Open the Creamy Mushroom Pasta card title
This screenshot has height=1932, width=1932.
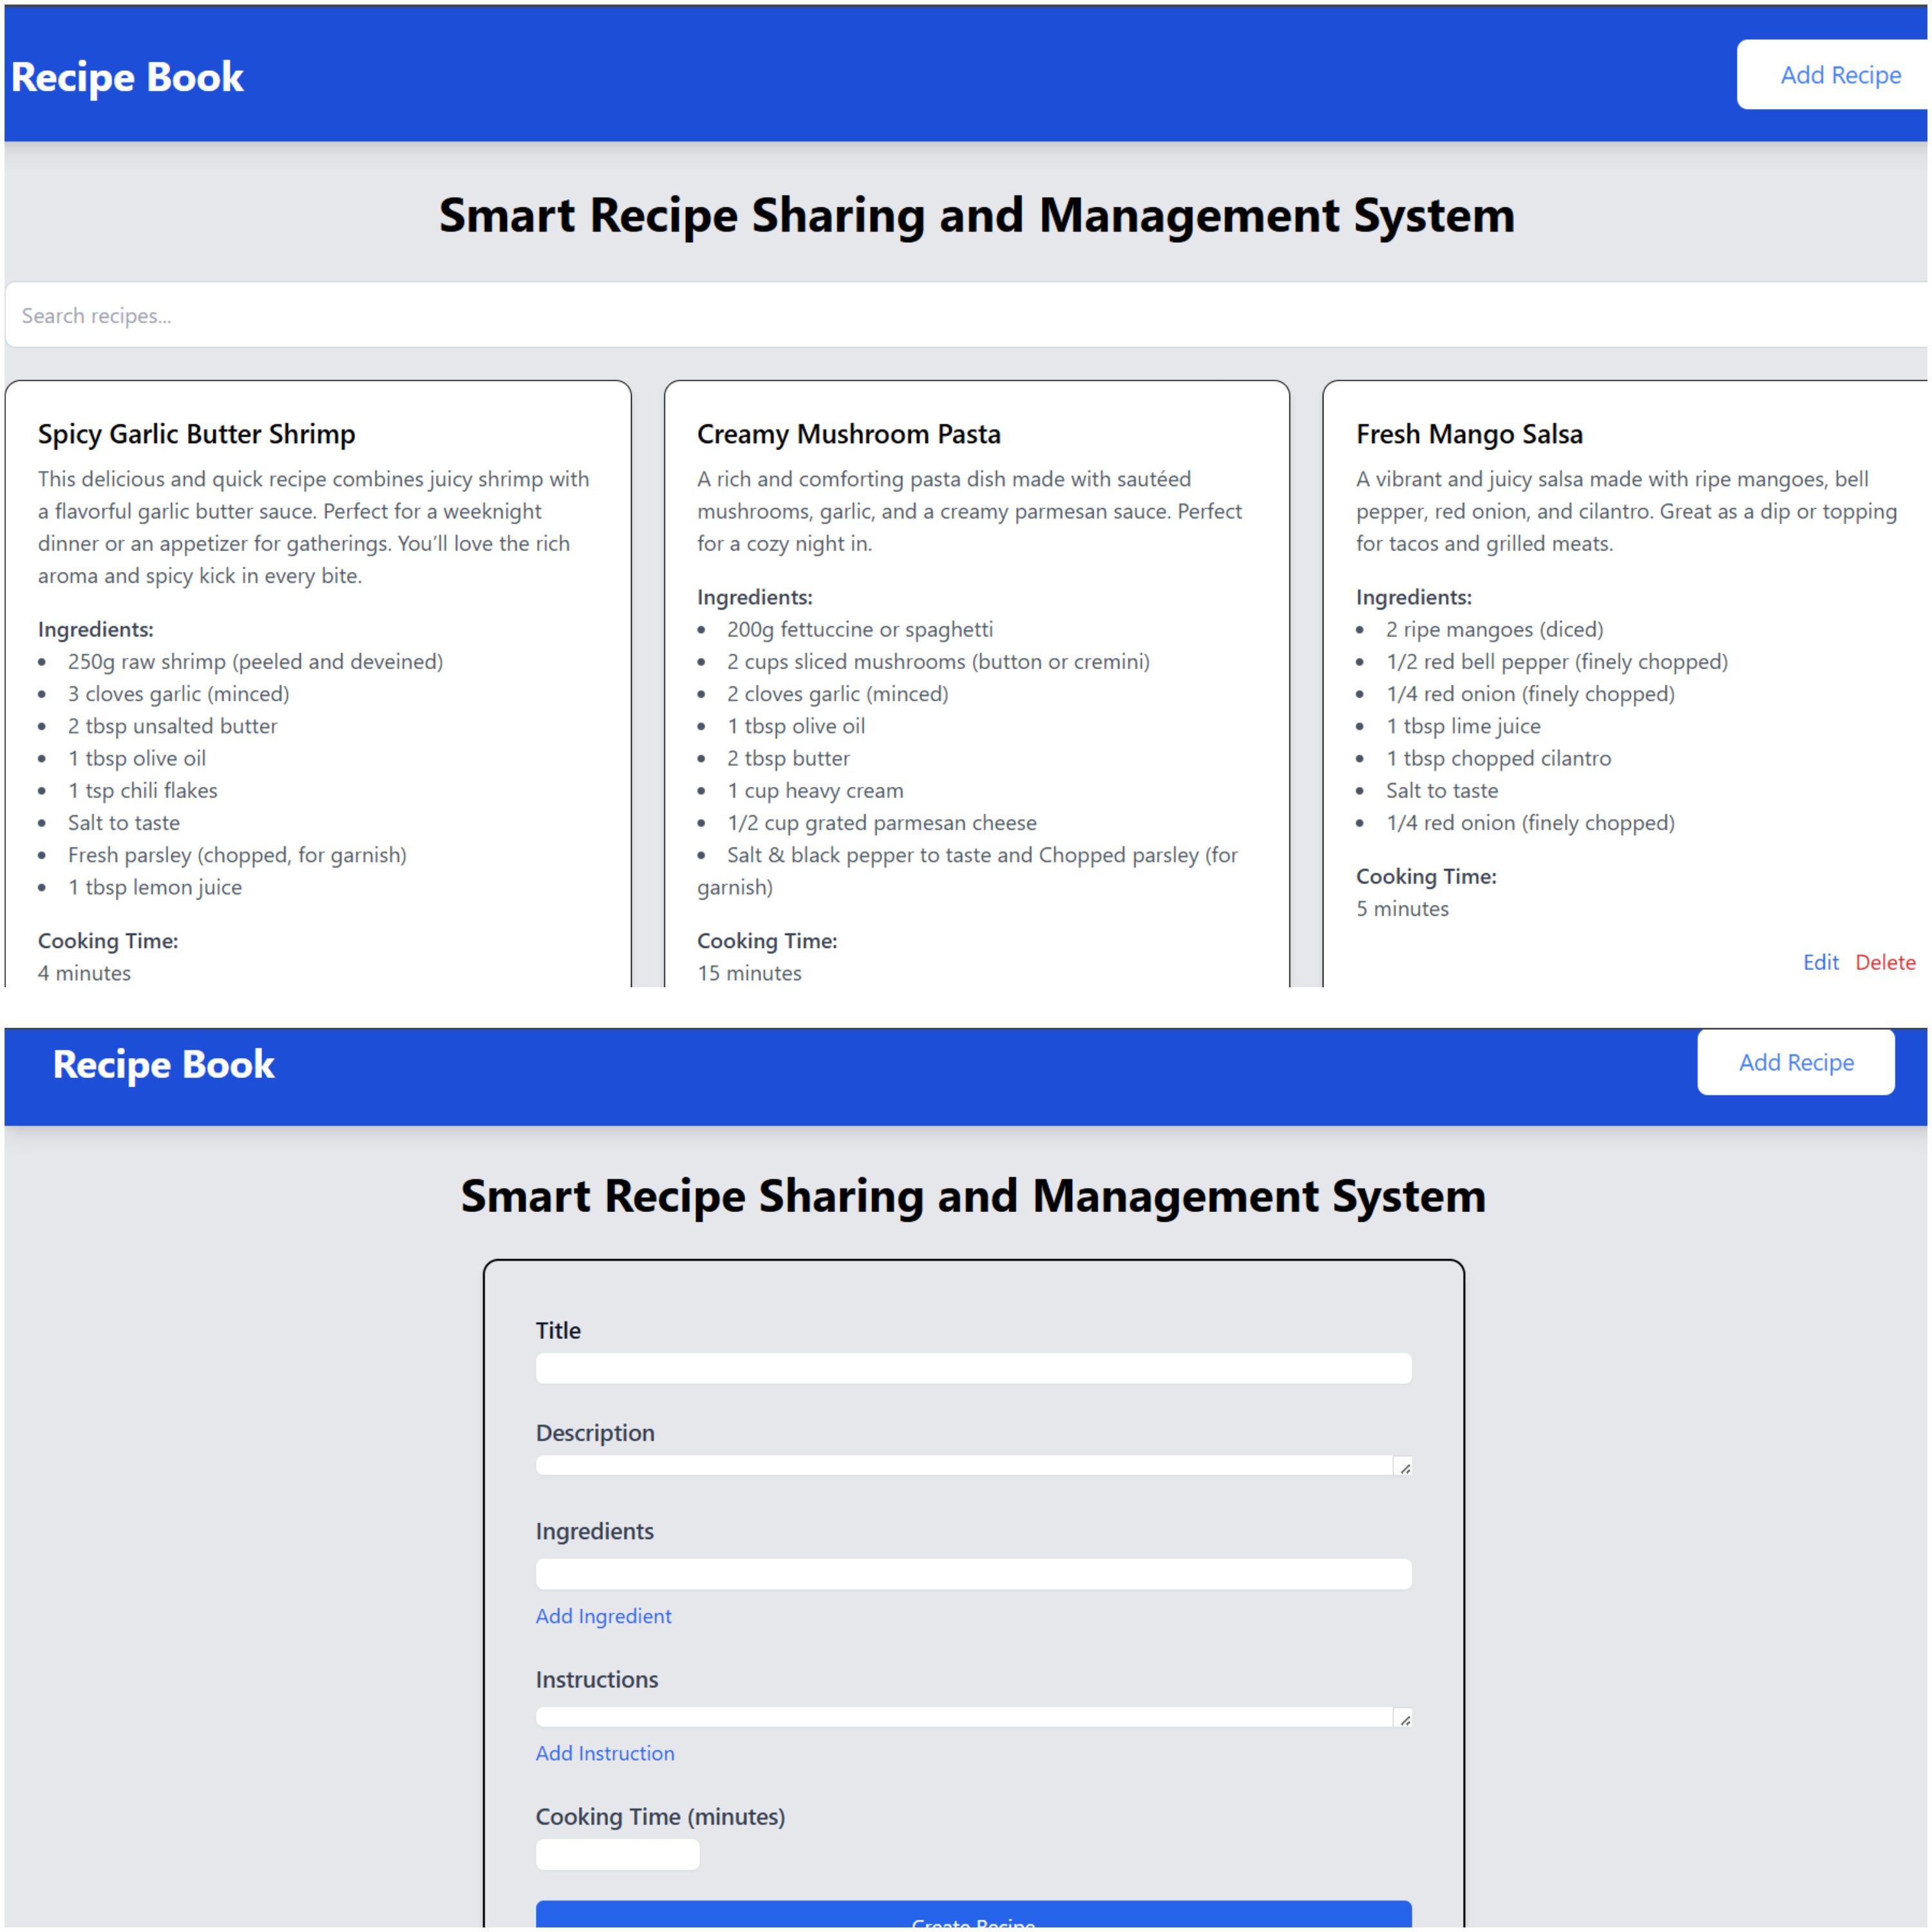click(x=848, y=434)
